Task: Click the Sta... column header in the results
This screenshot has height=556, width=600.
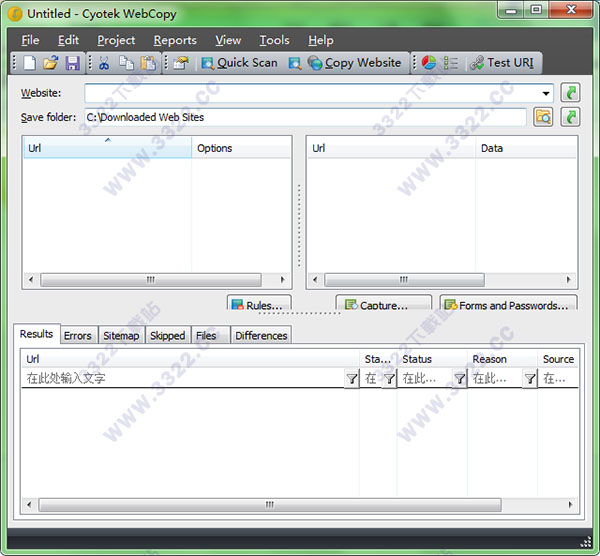Action: point(378,359)
